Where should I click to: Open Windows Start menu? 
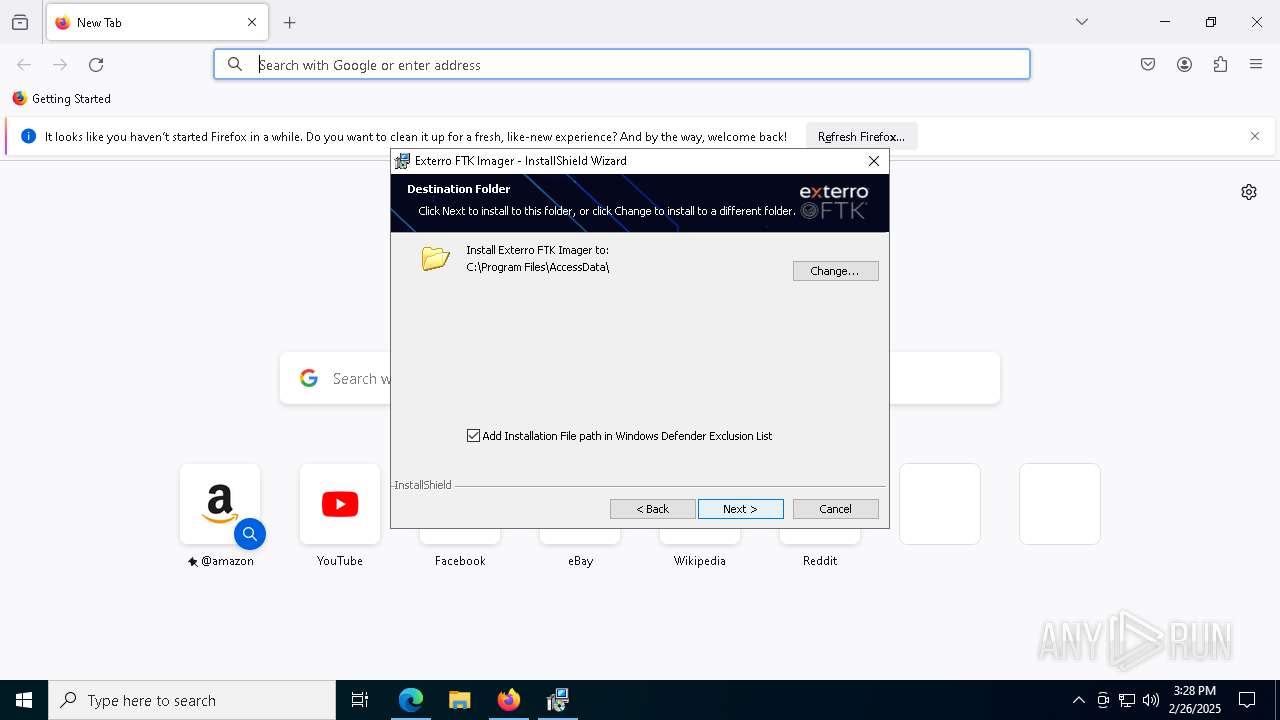coord(24,700)
